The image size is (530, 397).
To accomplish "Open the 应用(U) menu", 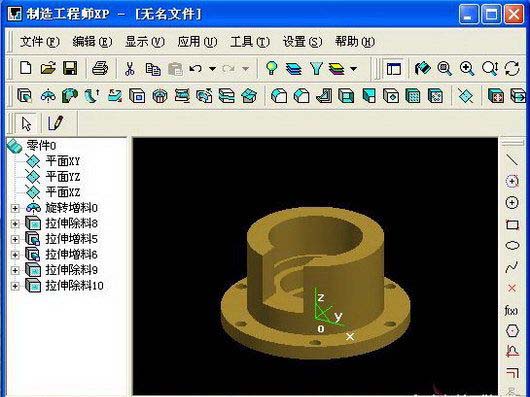I will [x=197, y=42].
